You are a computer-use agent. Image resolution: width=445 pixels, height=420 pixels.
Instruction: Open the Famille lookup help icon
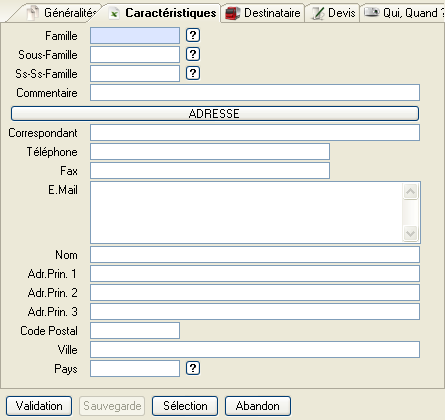click(x=193, y=35)
